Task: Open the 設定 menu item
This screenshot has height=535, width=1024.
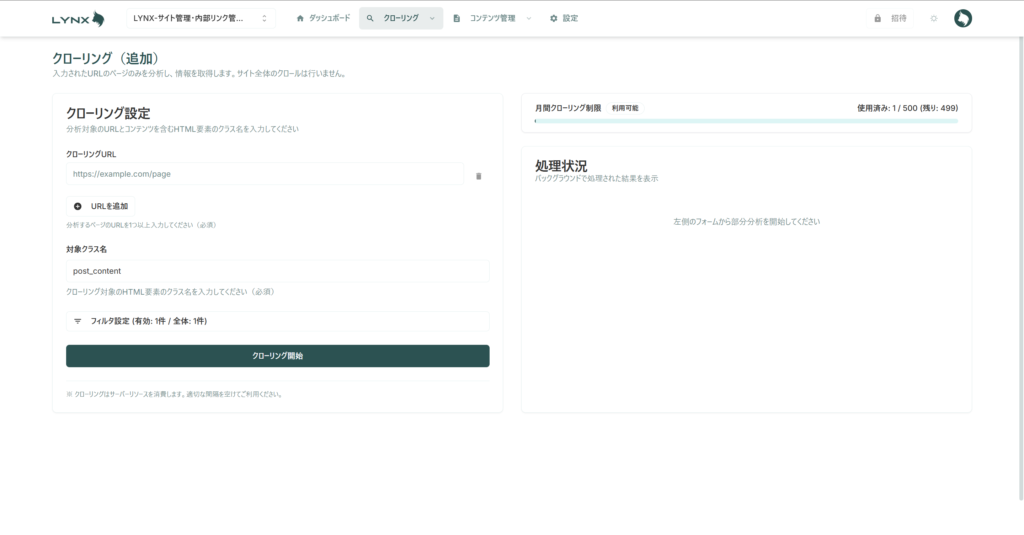Action: click(x=564, y=18)
